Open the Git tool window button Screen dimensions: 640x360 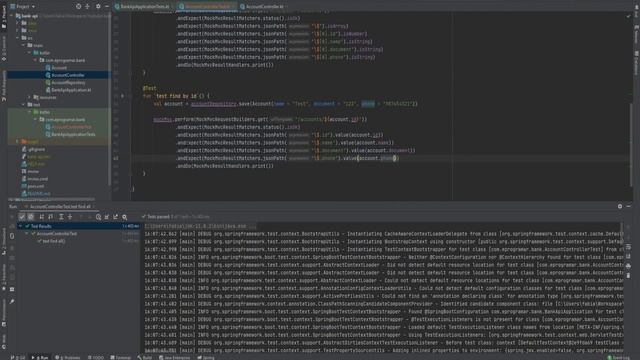click(x=18, y=357)
